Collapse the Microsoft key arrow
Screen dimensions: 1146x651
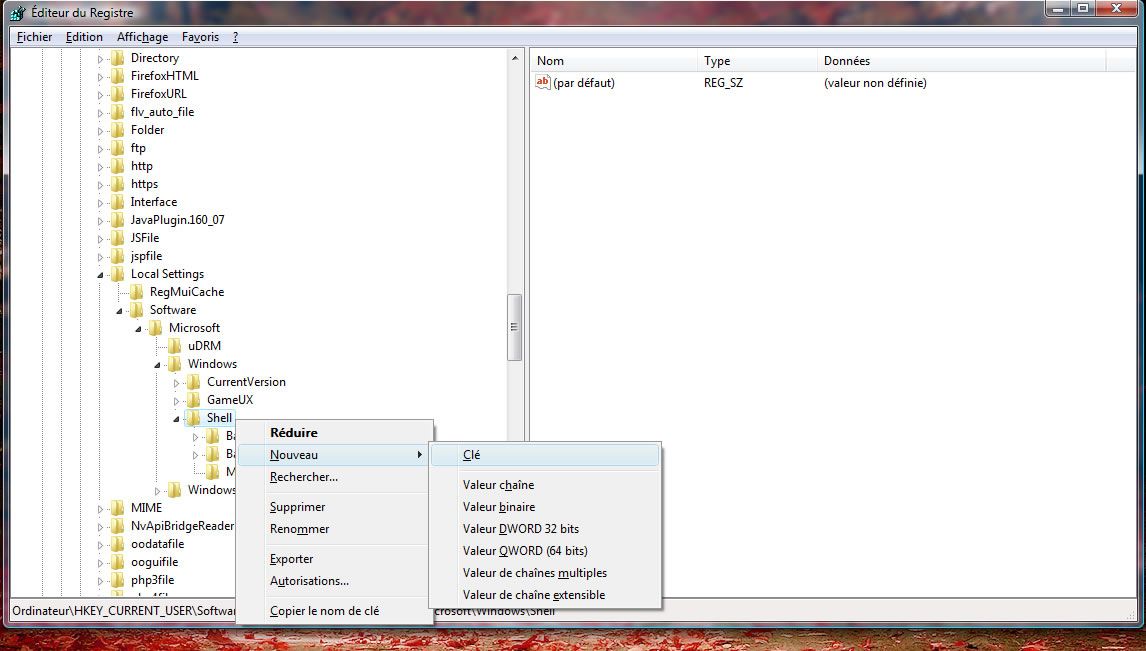point(138,330)
